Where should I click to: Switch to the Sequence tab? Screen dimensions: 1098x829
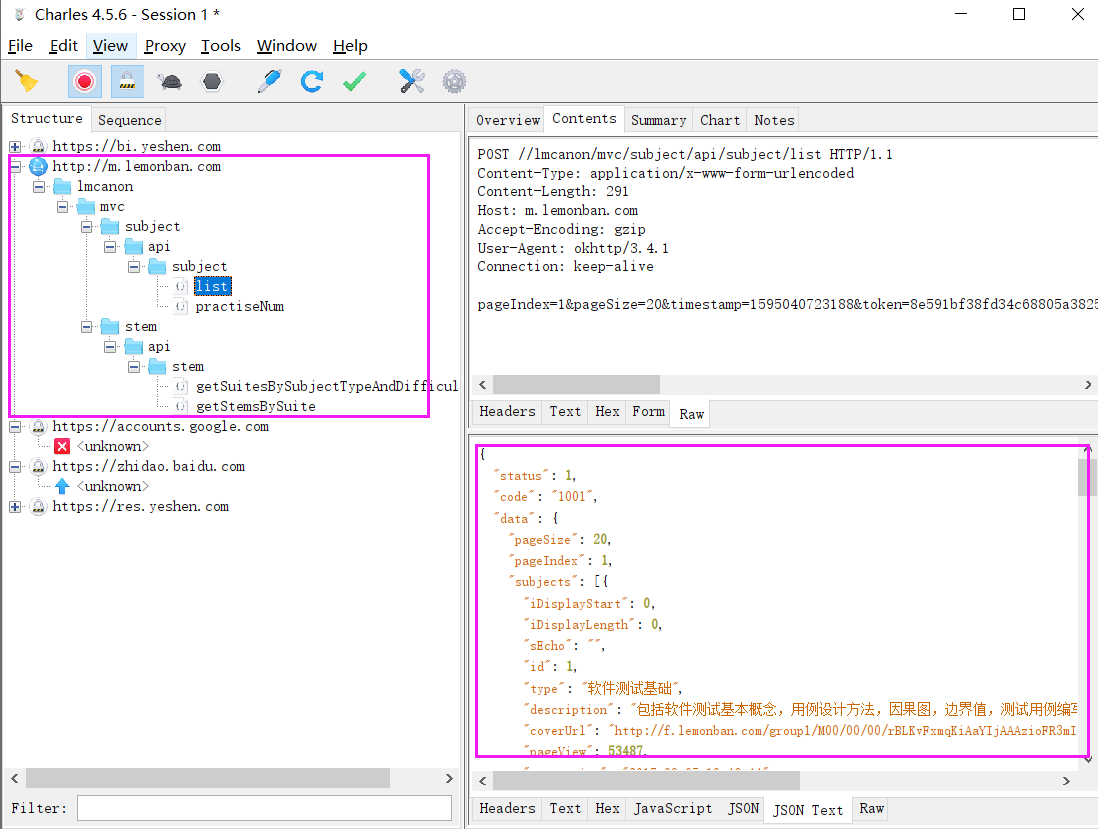tap(129, 120)
